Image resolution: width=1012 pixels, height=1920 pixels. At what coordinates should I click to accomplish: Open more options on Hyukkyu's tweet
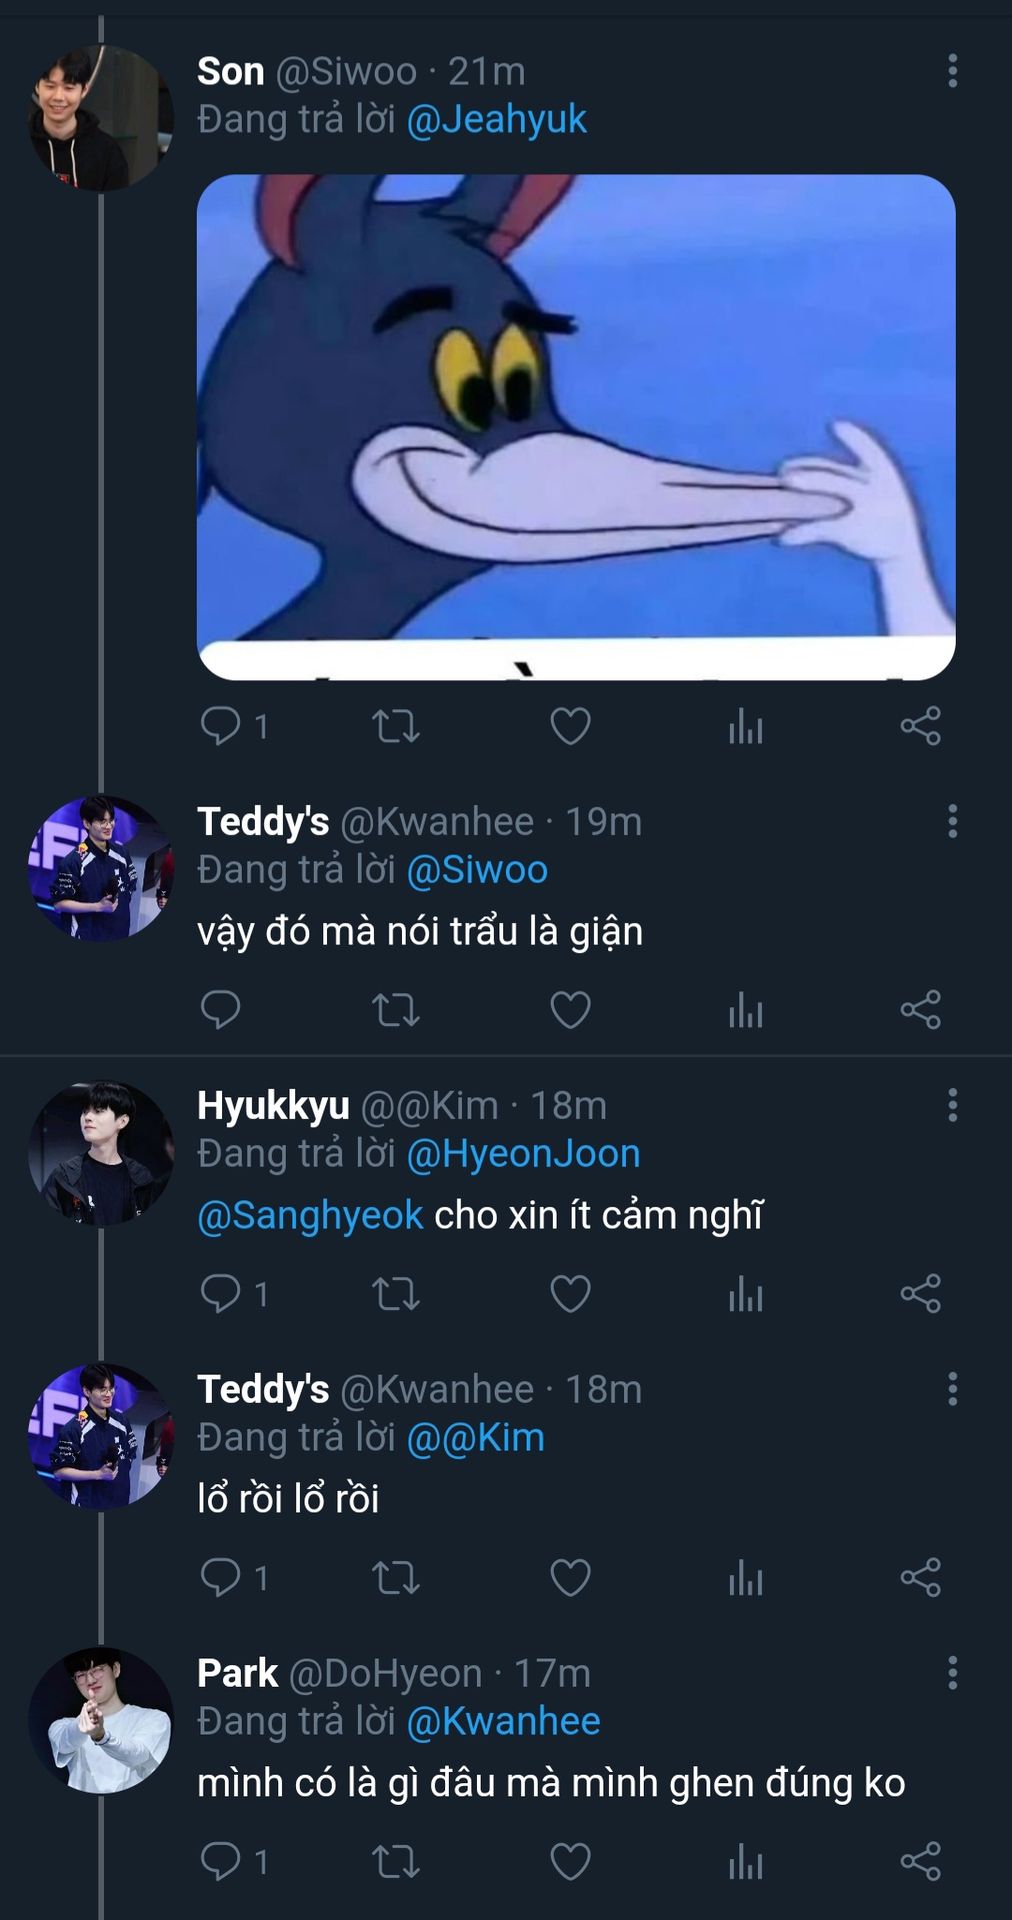click(952, 1105)
